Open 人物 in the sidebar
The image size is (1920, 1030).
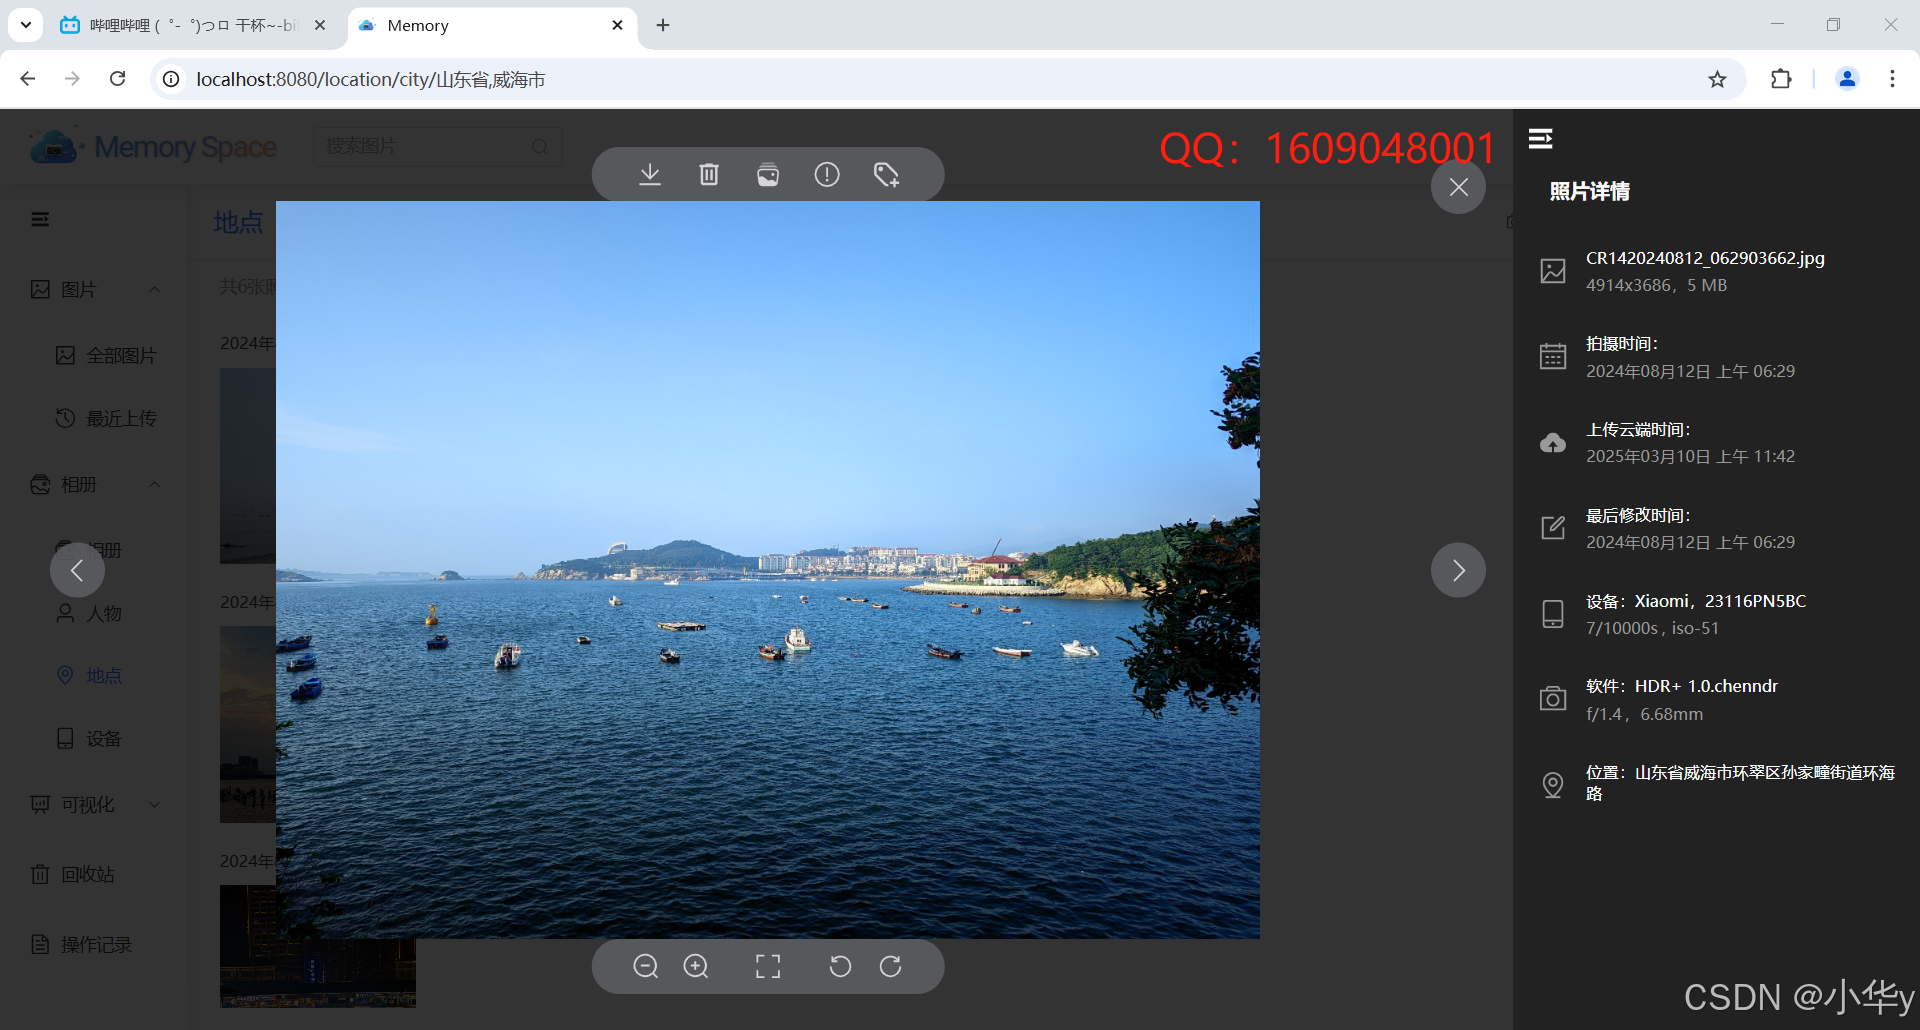click(x=90, y=613)
